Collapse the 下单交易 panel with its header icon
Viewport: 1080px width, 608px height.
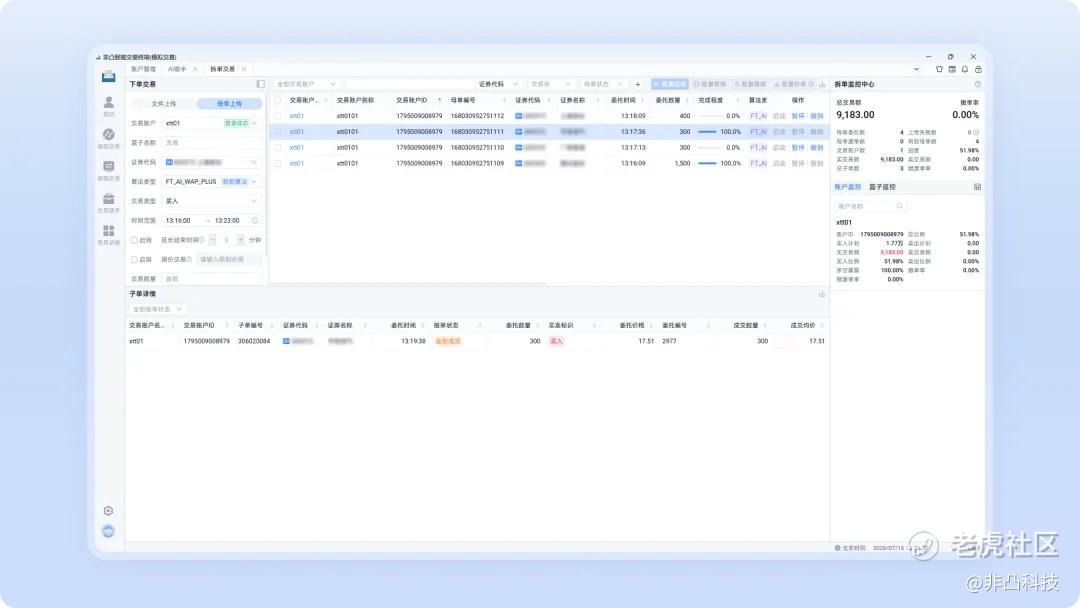(260, 84)
